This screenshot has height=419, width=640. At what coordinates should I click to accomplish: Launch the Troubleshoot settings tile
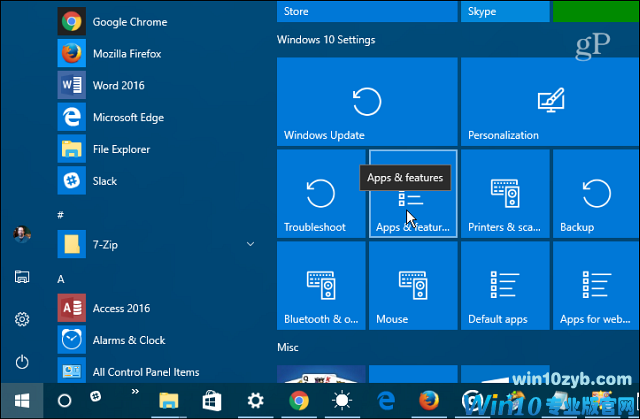point(320,194)
